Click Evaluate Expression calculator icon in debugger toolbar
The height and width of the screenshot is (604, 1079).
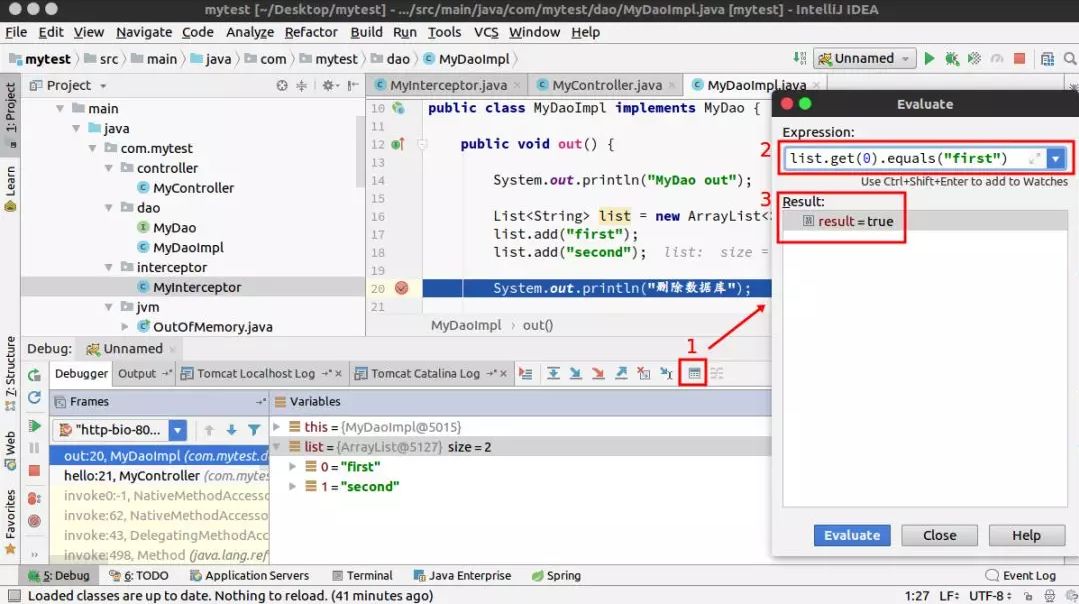pyautogui.click(x=694, y=374)
